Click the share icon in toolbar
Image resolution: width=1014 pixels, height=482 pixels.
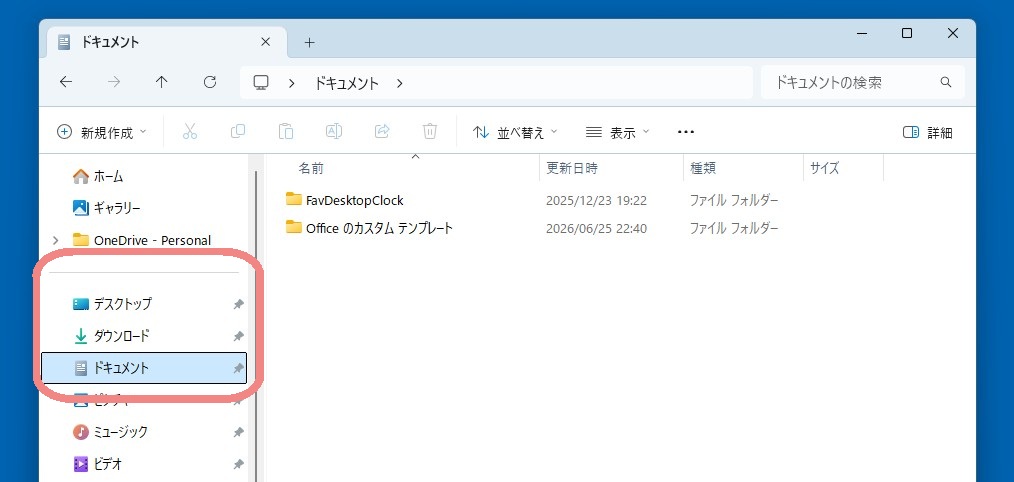382,132
